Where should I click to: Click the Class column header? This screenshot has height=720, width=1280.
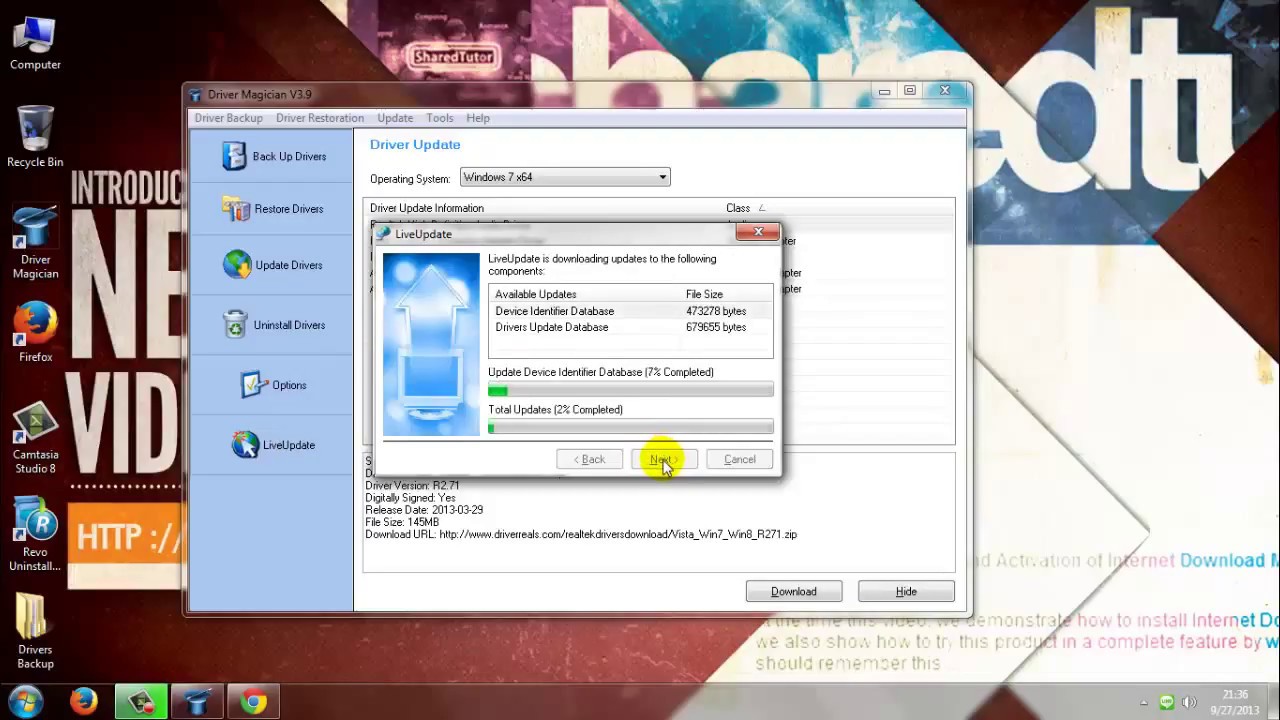(x=738, y=208)
